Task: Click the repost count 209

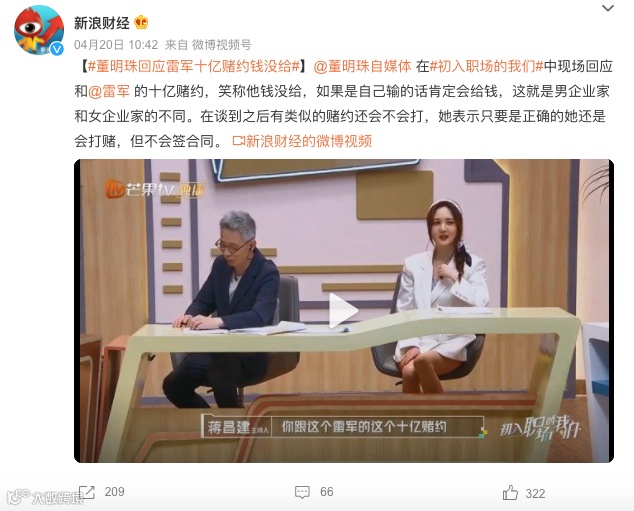Action: click(x=114, y=492)
